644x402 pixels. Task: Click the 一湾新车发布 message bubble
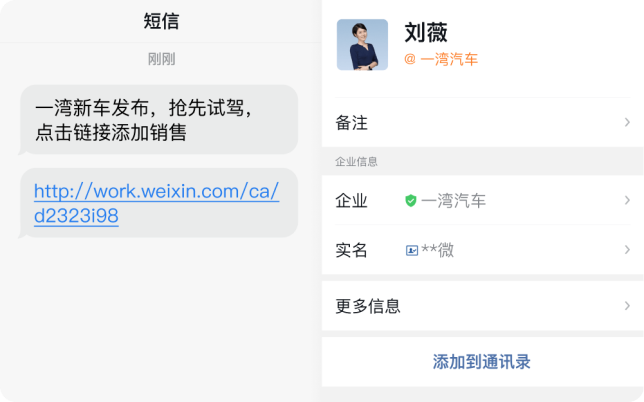pos(159,119)
